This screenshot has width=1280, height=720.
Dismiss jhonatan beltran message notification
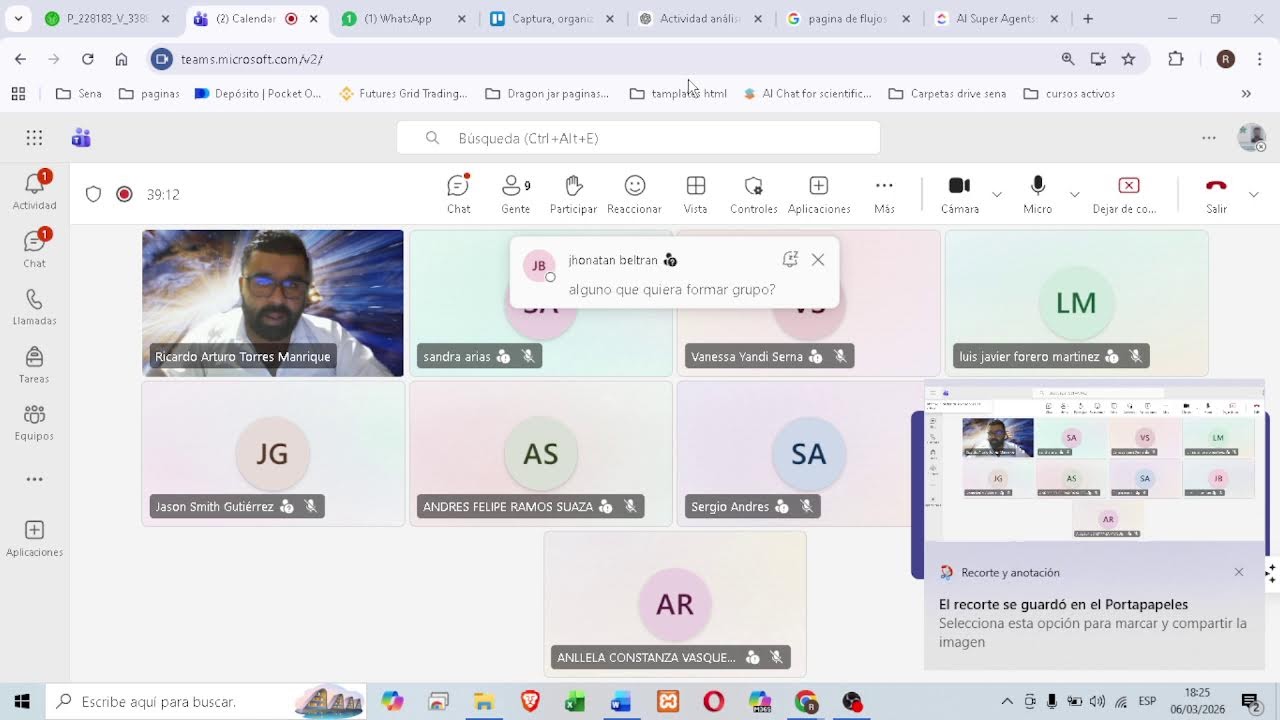point(818,260)
